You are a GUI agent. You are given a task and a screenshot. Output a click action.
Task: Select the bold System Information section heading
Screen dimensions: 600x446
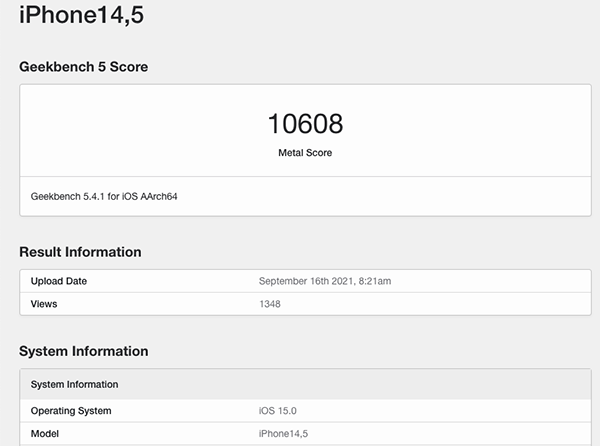pyautogui.click(x=84, y=351)
